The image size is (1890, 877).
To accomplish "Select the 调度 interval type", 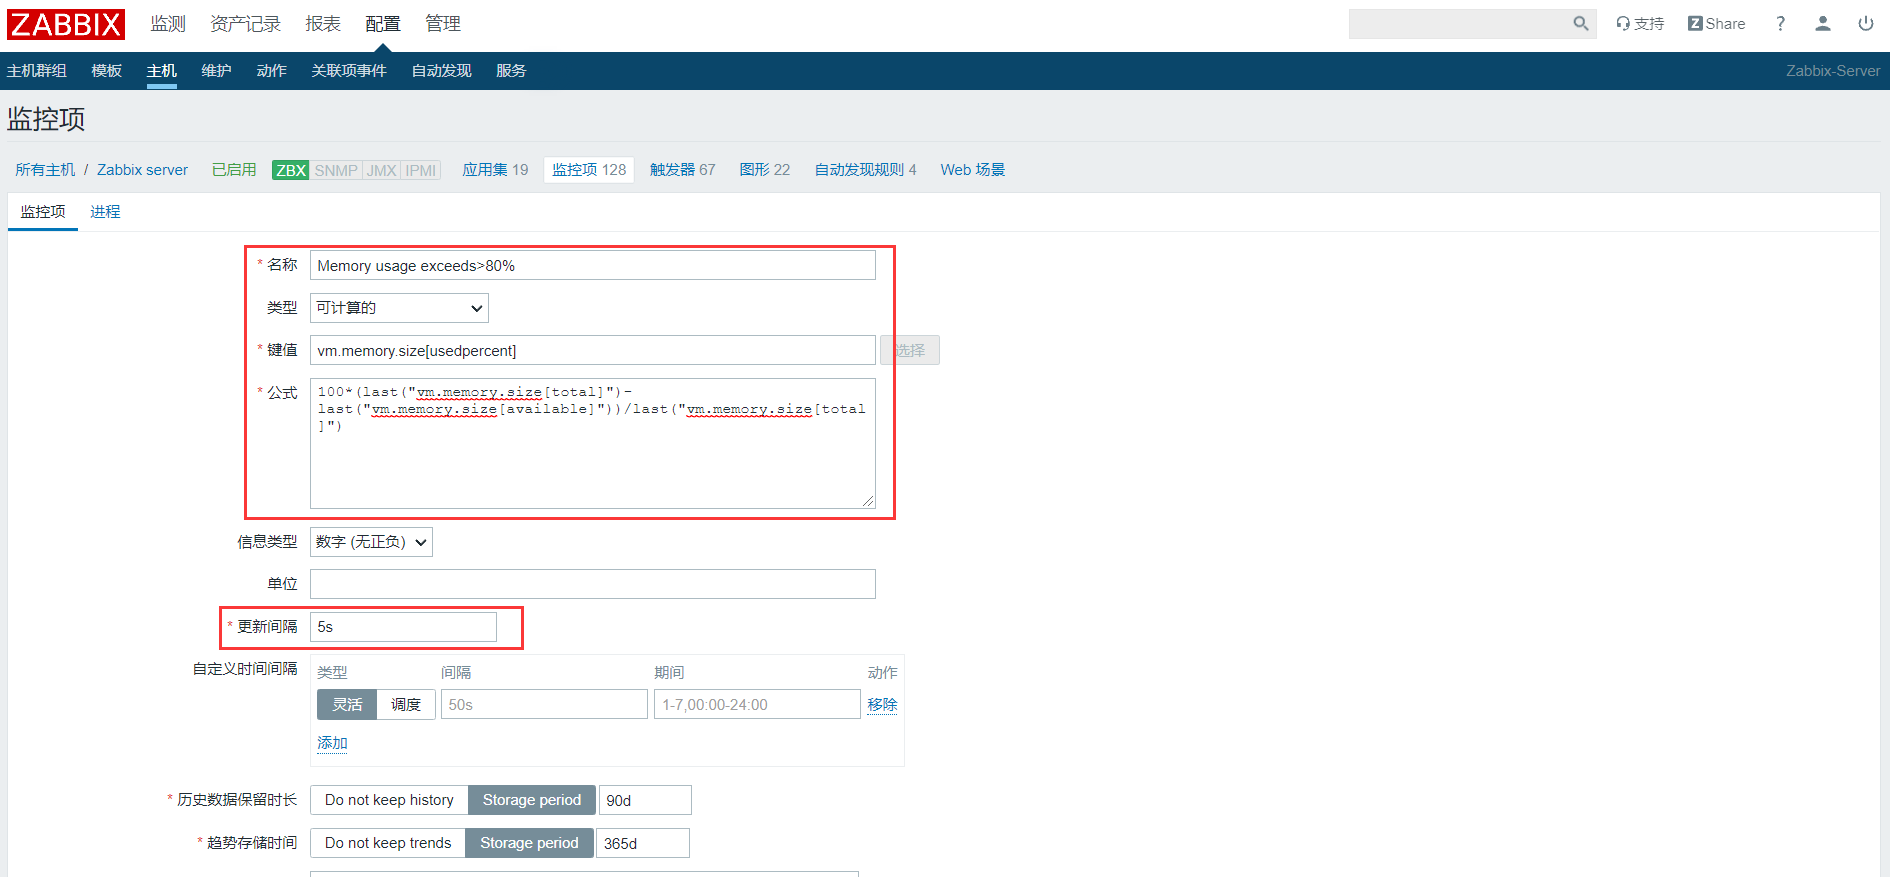I will tap(406, 705).
